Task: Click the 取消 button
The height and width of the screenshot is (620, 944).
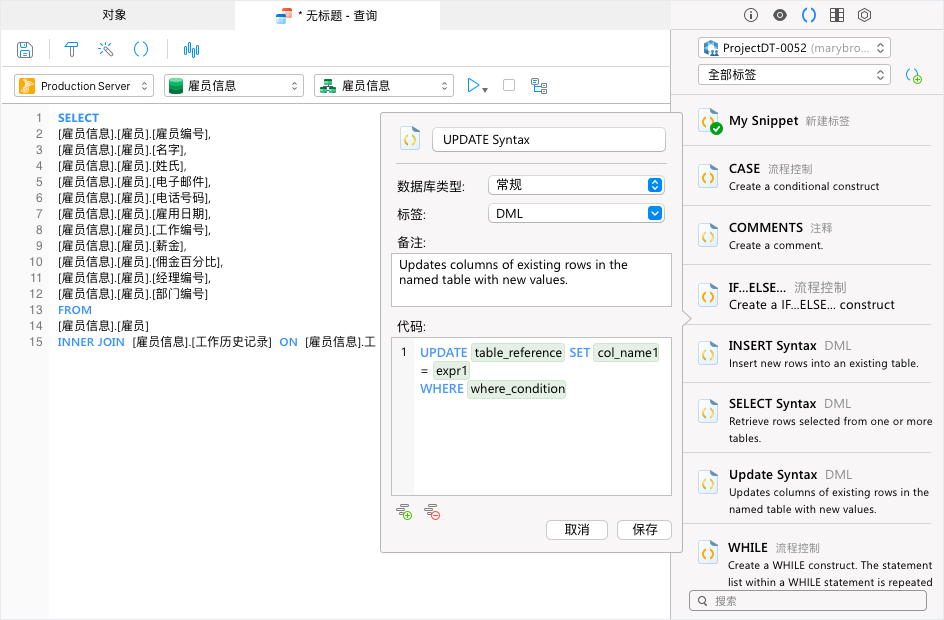Action: pos(577,530)
